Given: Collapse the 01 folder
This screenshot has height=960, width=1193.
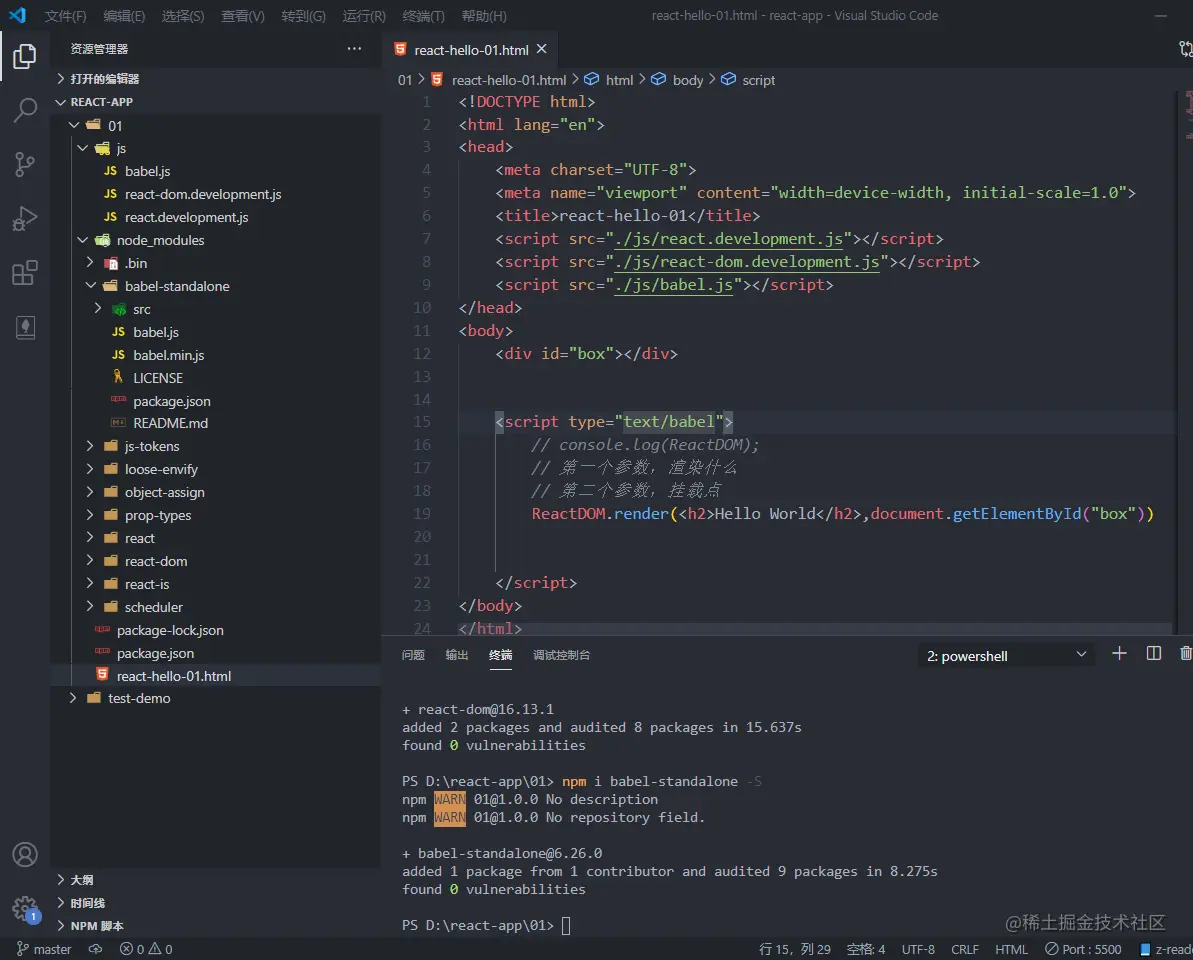Looking at the screenshot, I should pos(74,125).
